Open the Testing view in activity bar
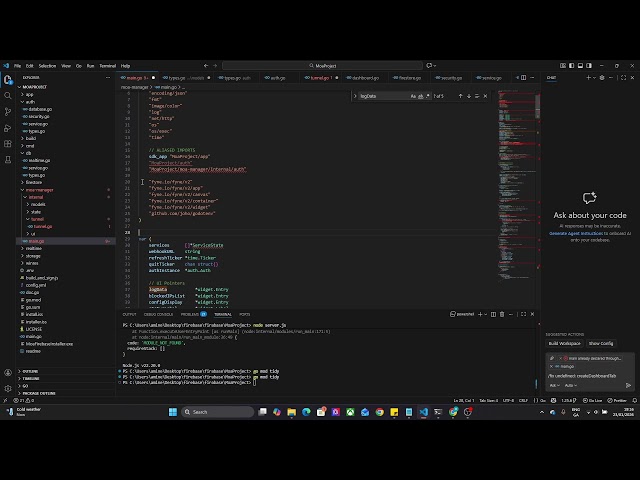 8,160
